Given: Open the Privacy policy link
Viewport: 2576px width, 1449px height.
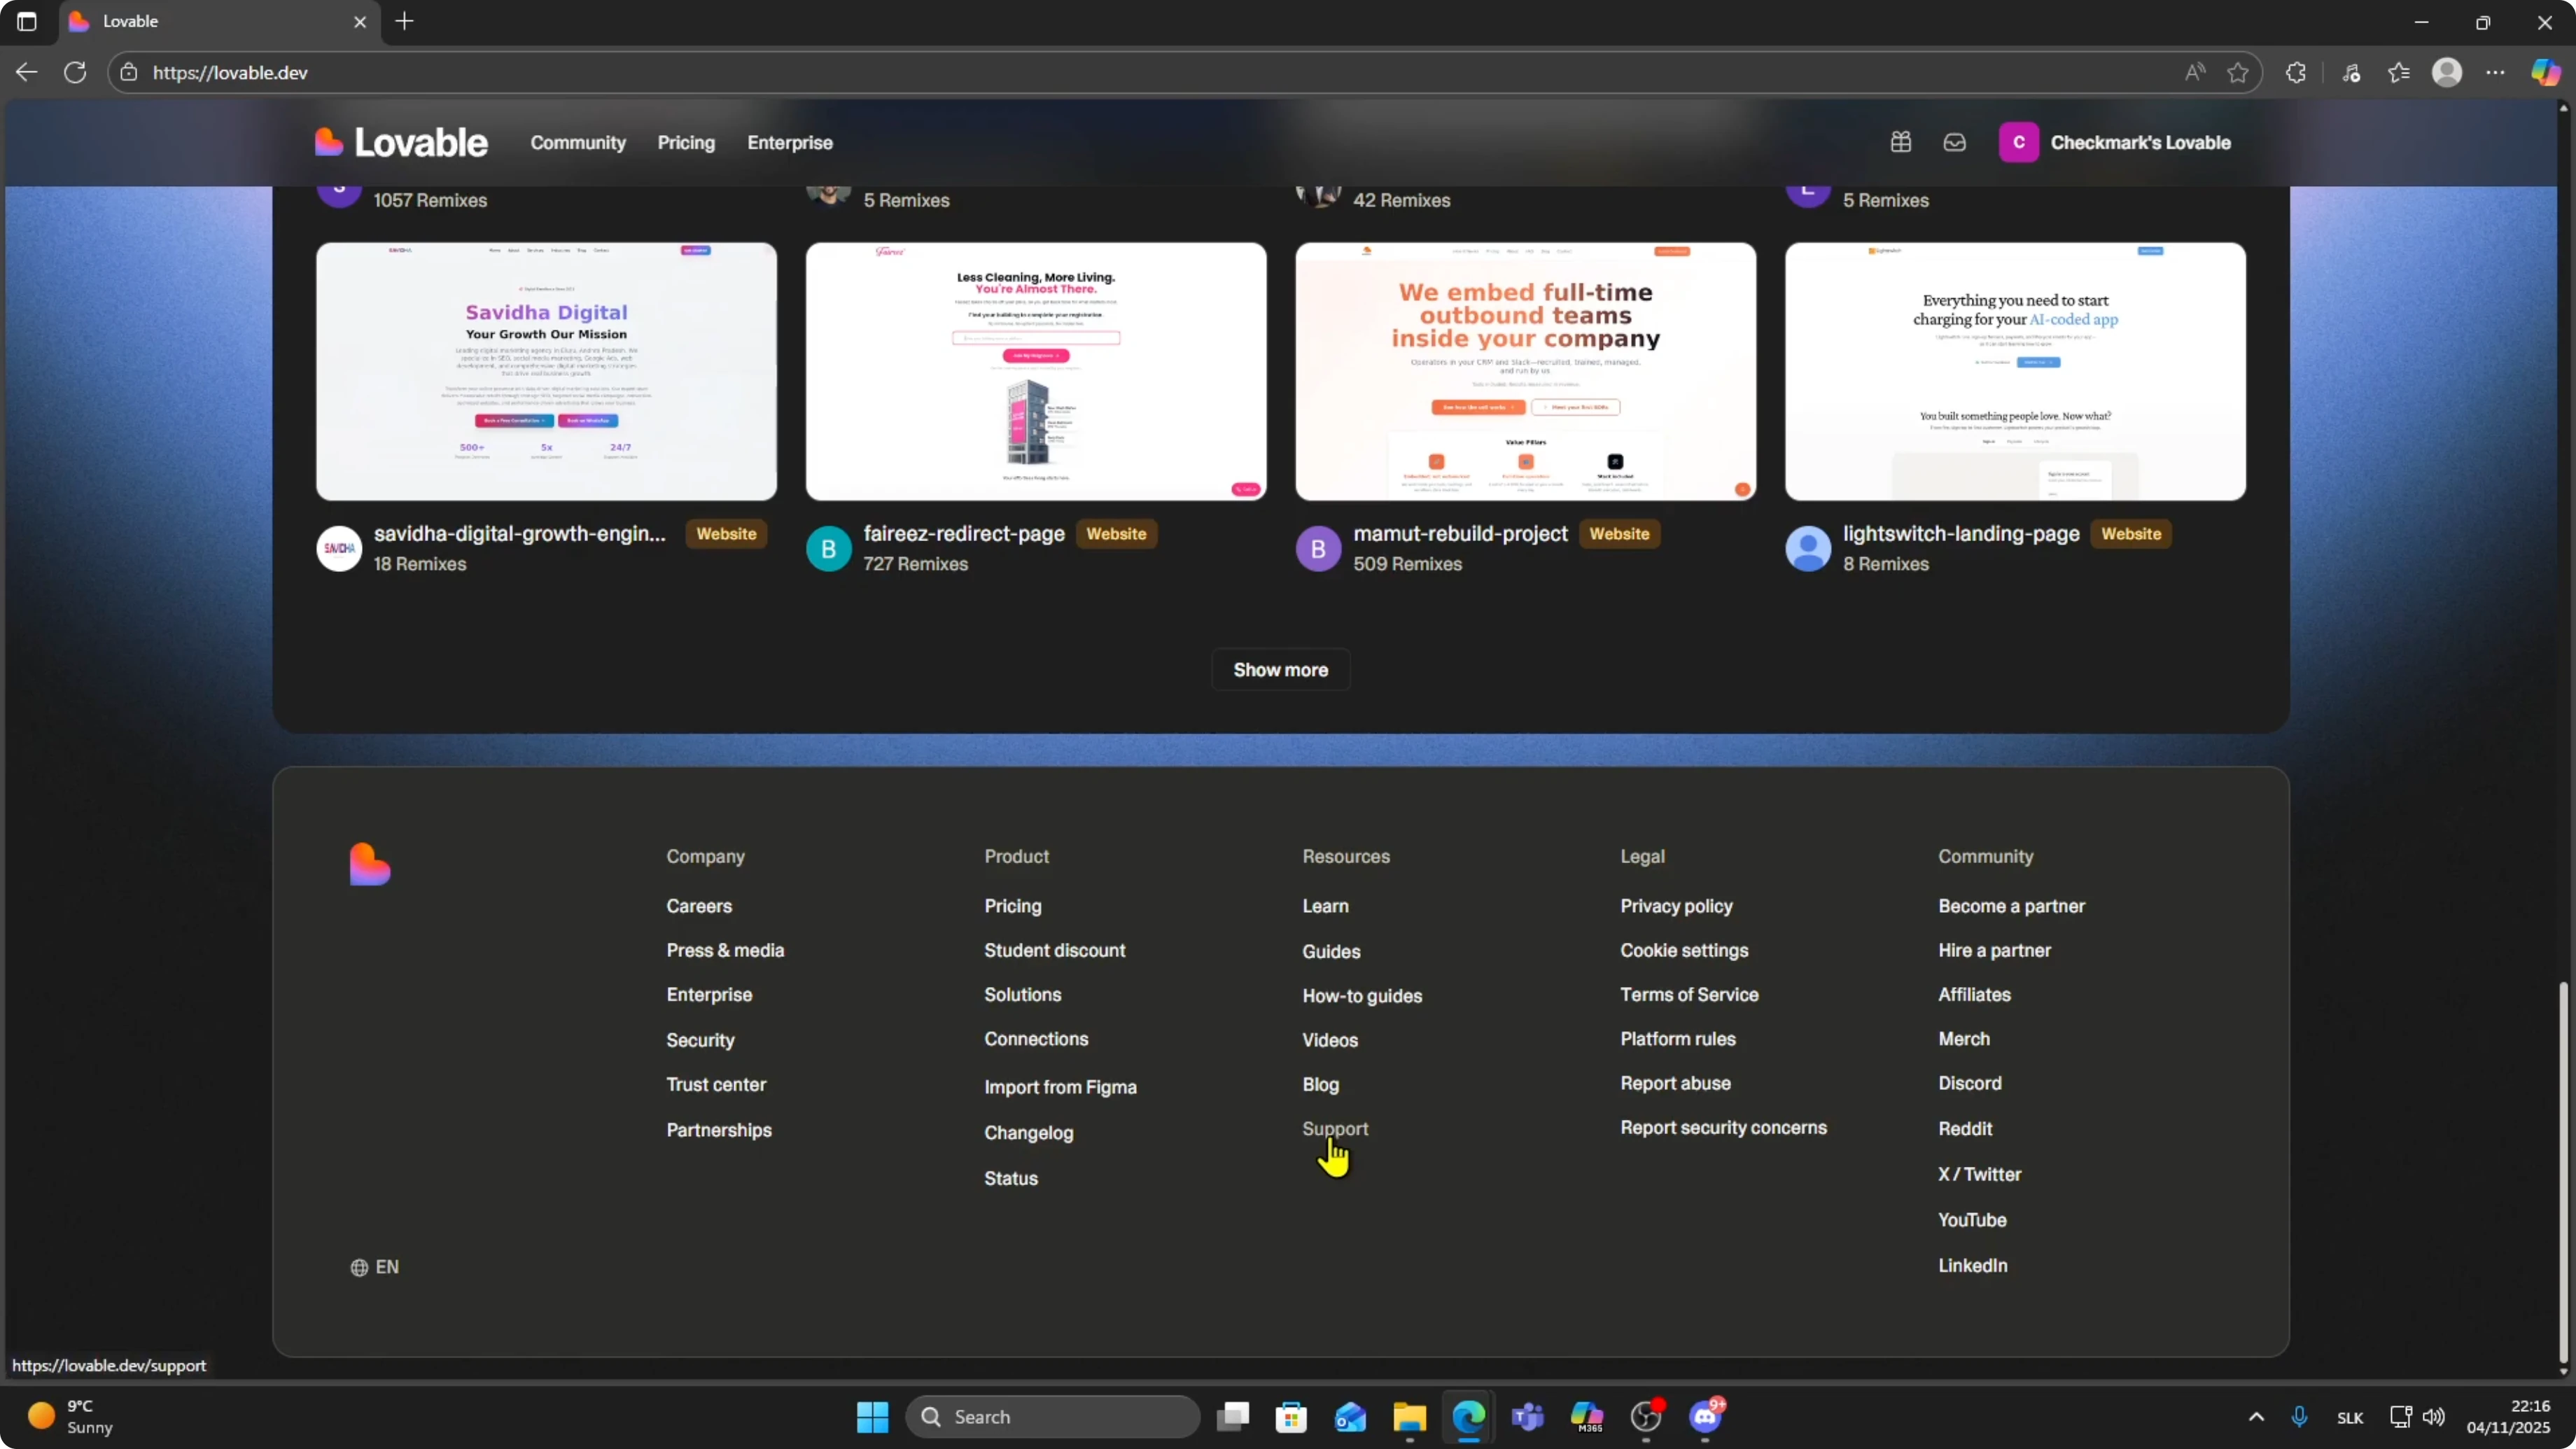Looking at the screenshot, I should [x=1676, y=906].
